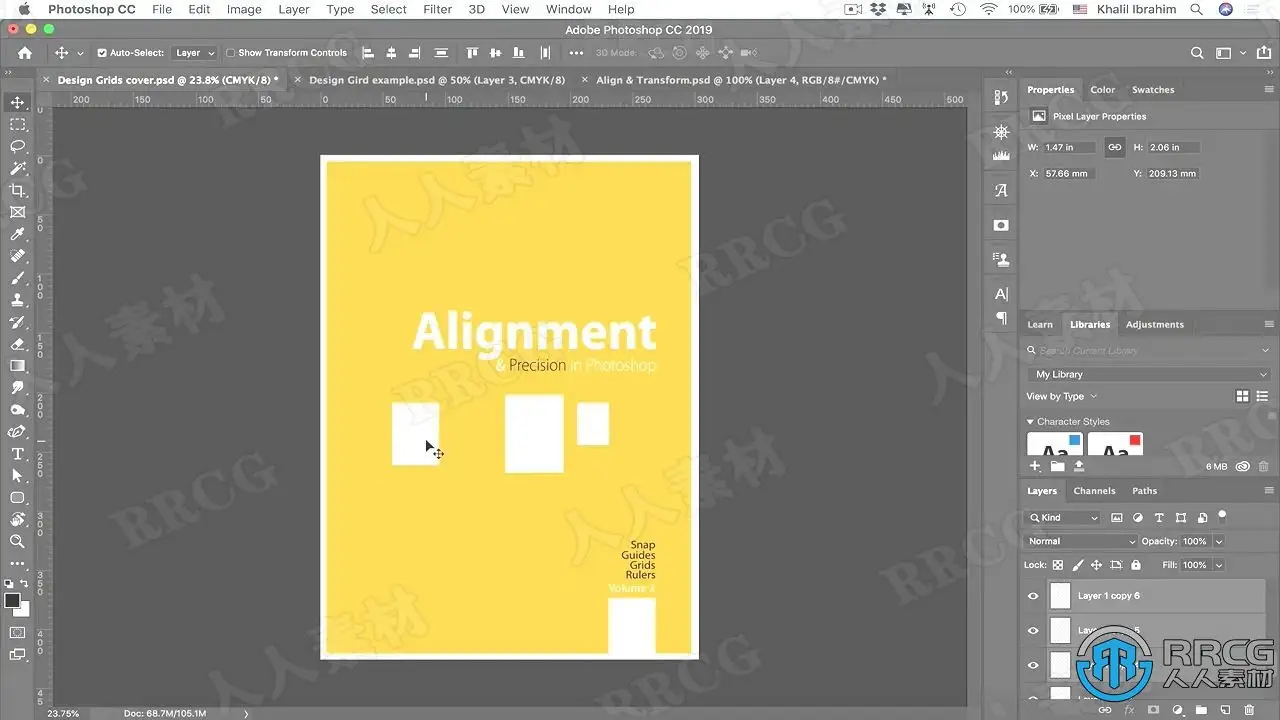The height and width of the screenshot is (720, 1280).
Task: Select the Brush tool
Action: [x=17, y=278]
